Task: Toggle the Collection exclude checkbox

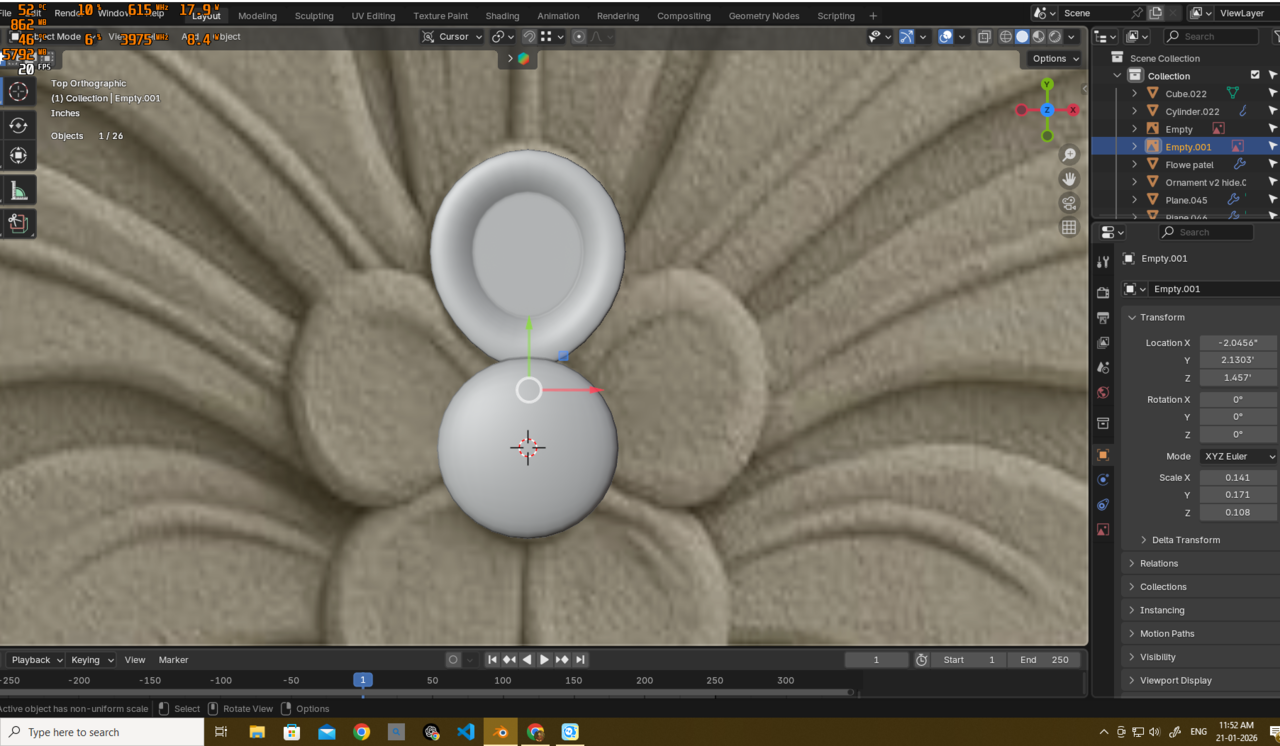Action: (x=1255, y=76)
